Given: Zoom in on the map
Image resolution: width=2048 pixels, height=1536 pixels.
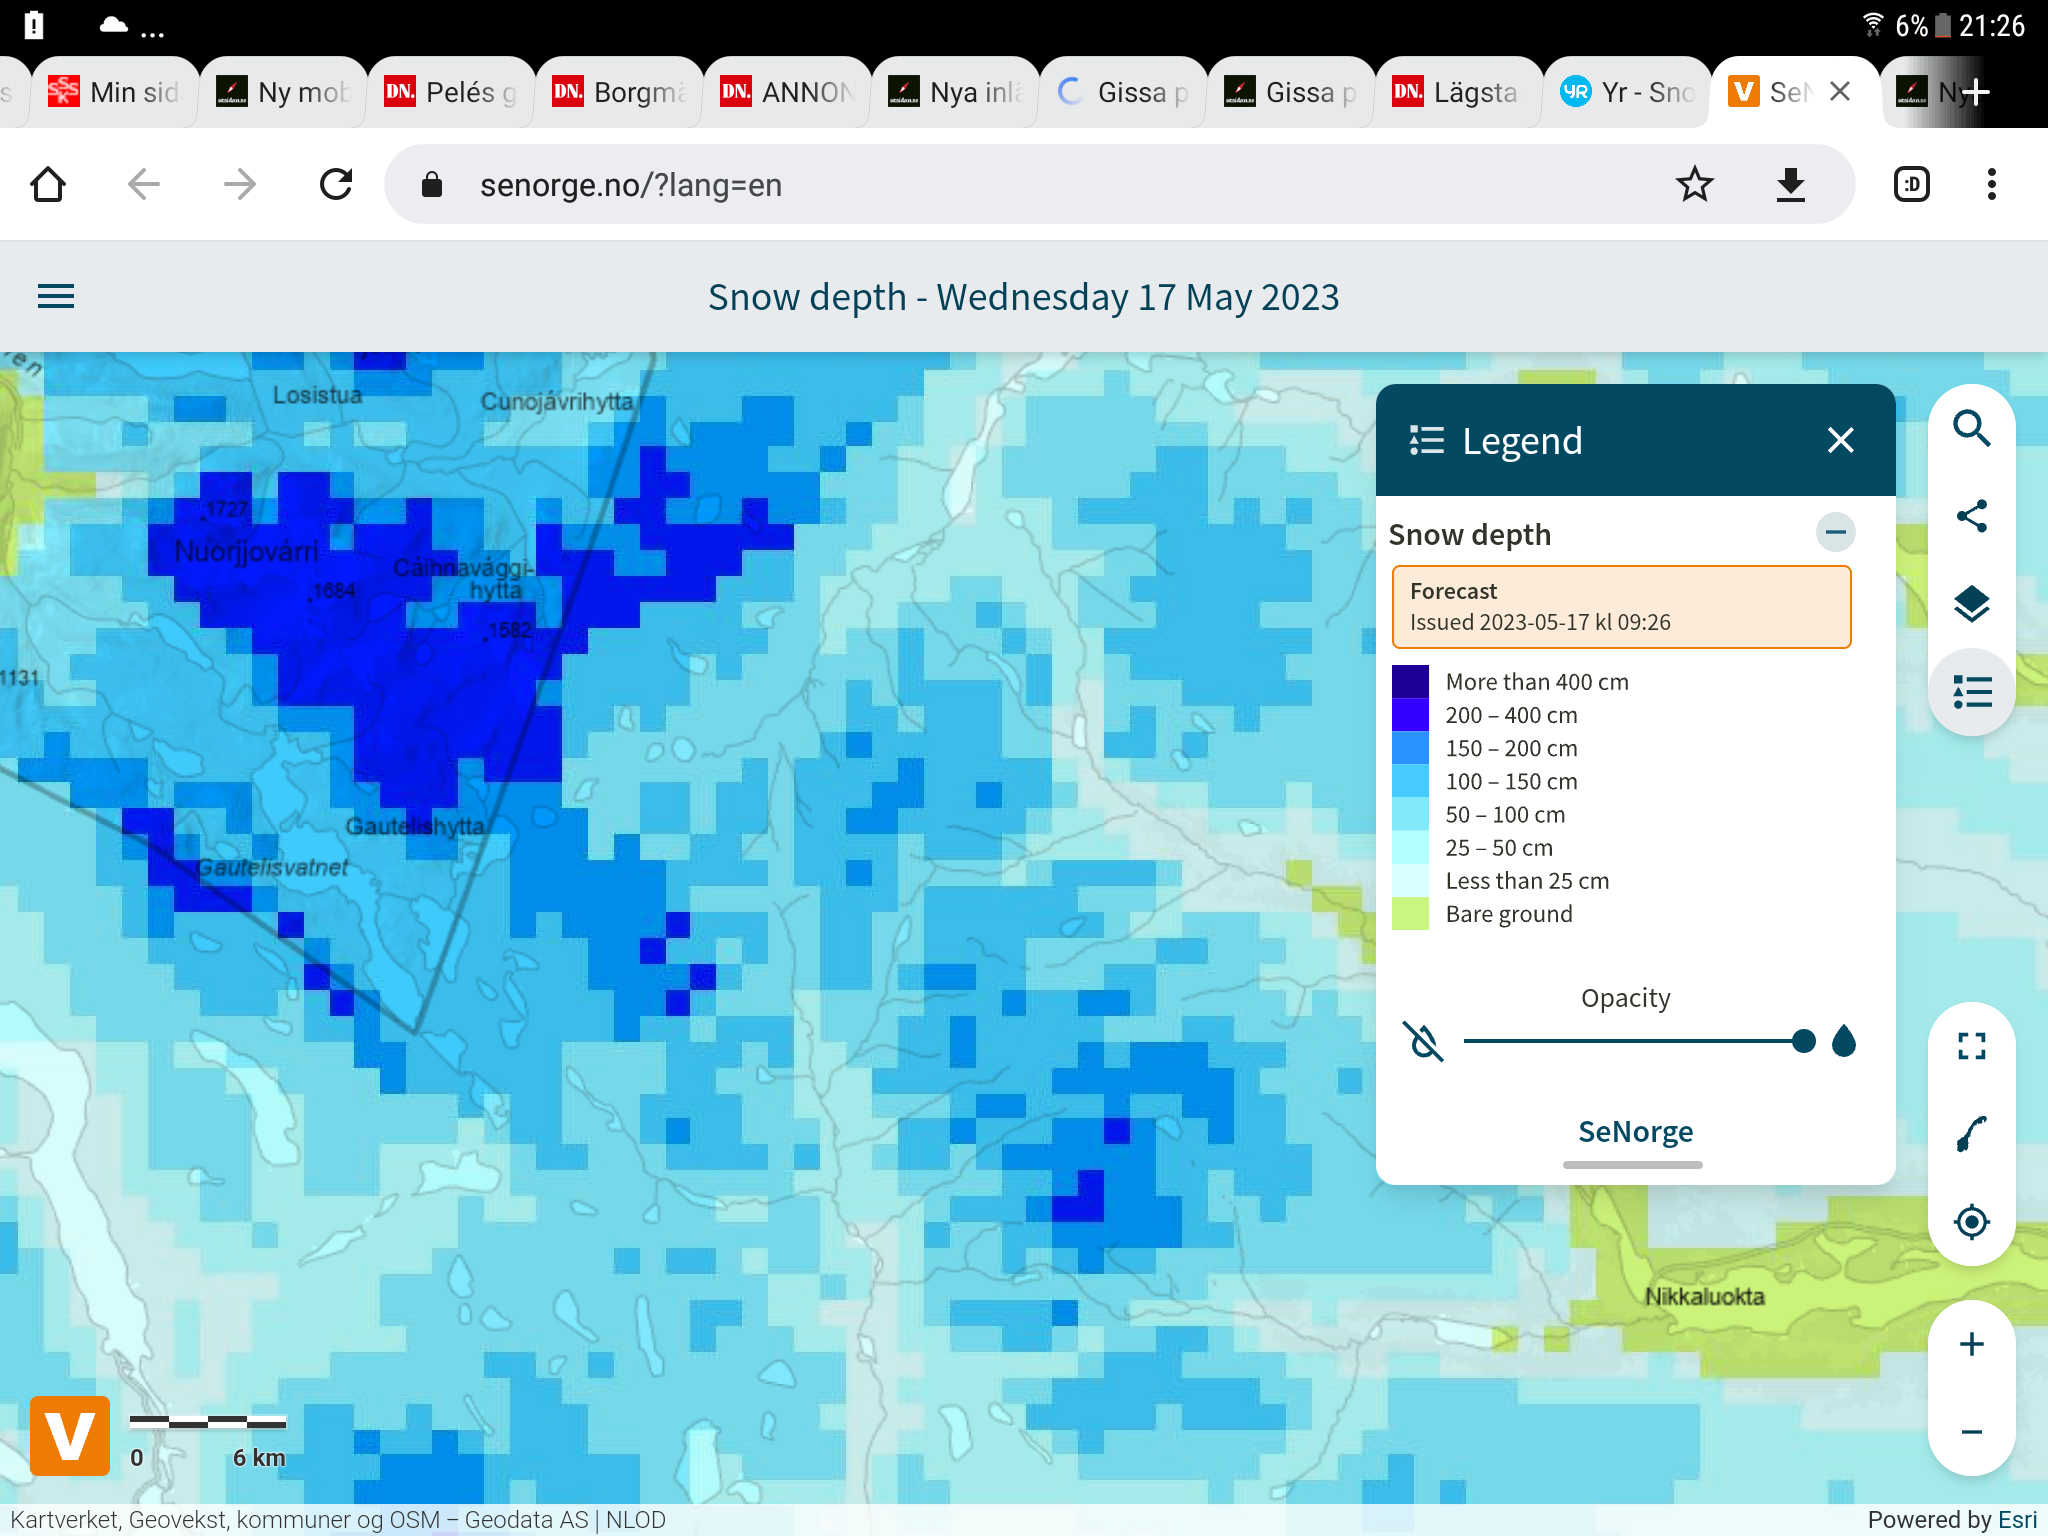Looking at the screenshot, I should [1971, 1344].
